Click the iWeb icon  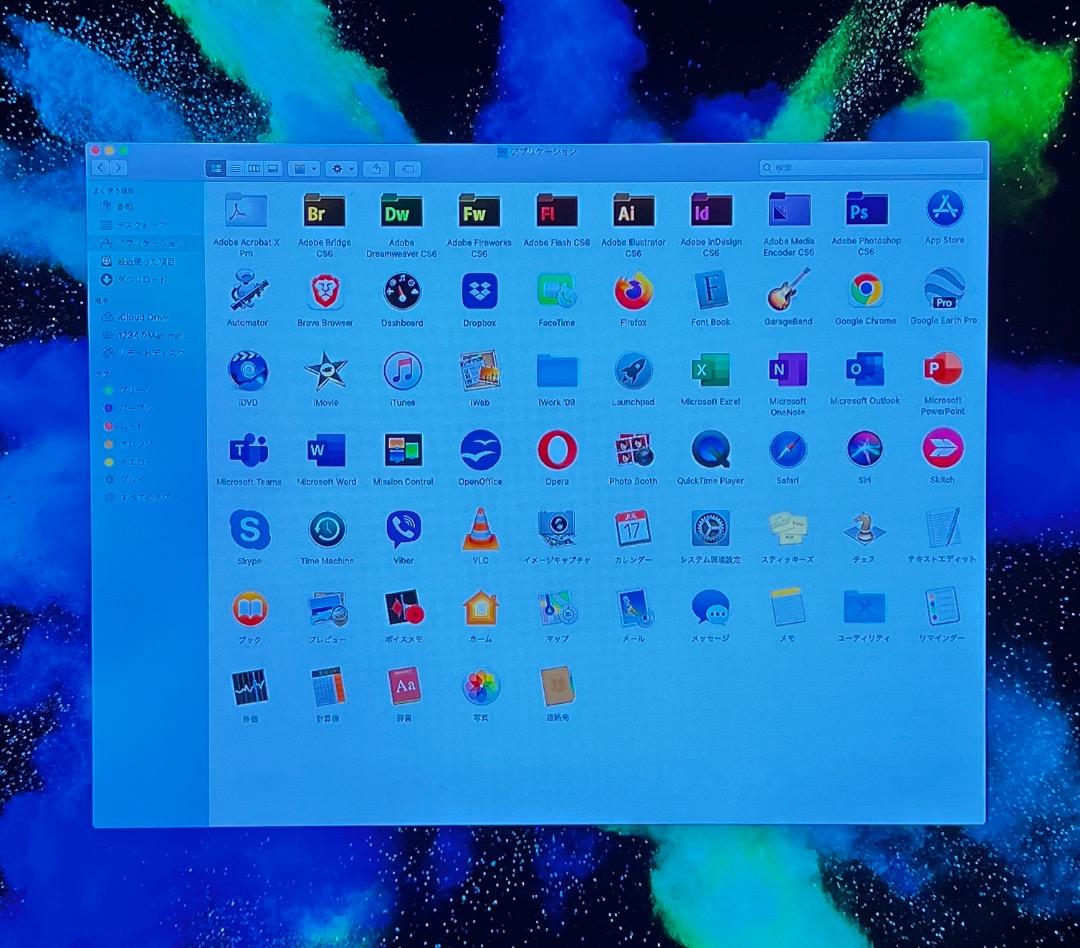click(479, 371)
